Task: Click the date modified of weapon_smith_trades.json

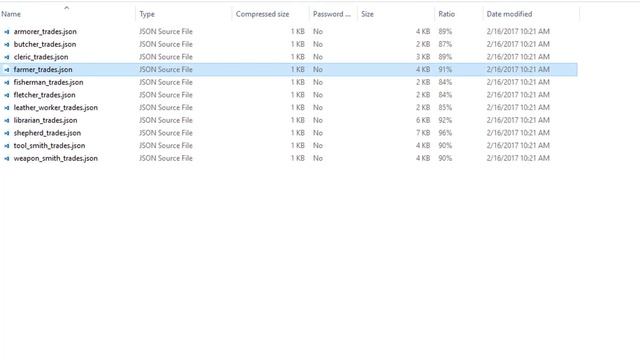Action: tap(518, 158)
